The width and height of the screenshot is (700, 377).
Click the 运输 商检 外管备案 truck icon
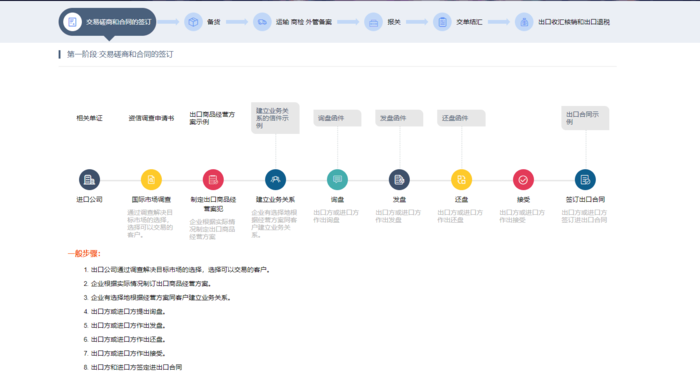(262, 22)
